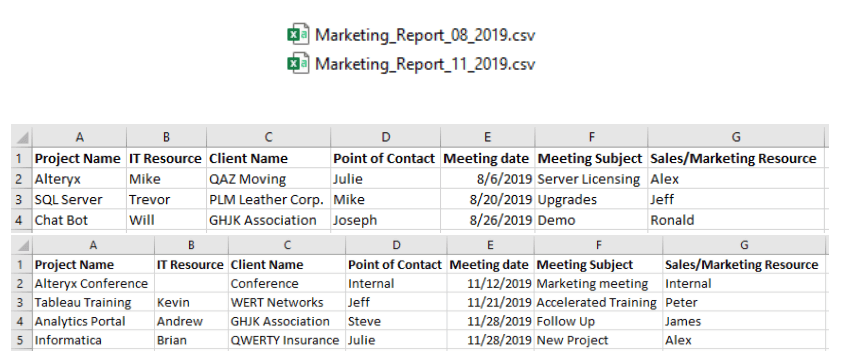This screenshot has height=364, width=846.
Task: Select the Alteryx Conference cell
Action: [93, 284]
